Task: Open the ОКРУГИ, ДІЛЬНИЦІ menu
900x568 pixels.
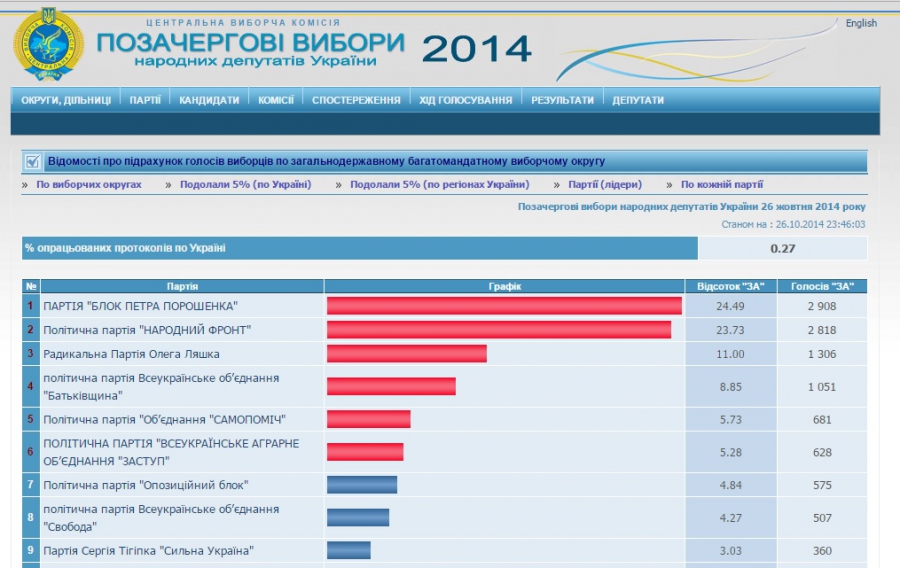Action: coord(66,100)
